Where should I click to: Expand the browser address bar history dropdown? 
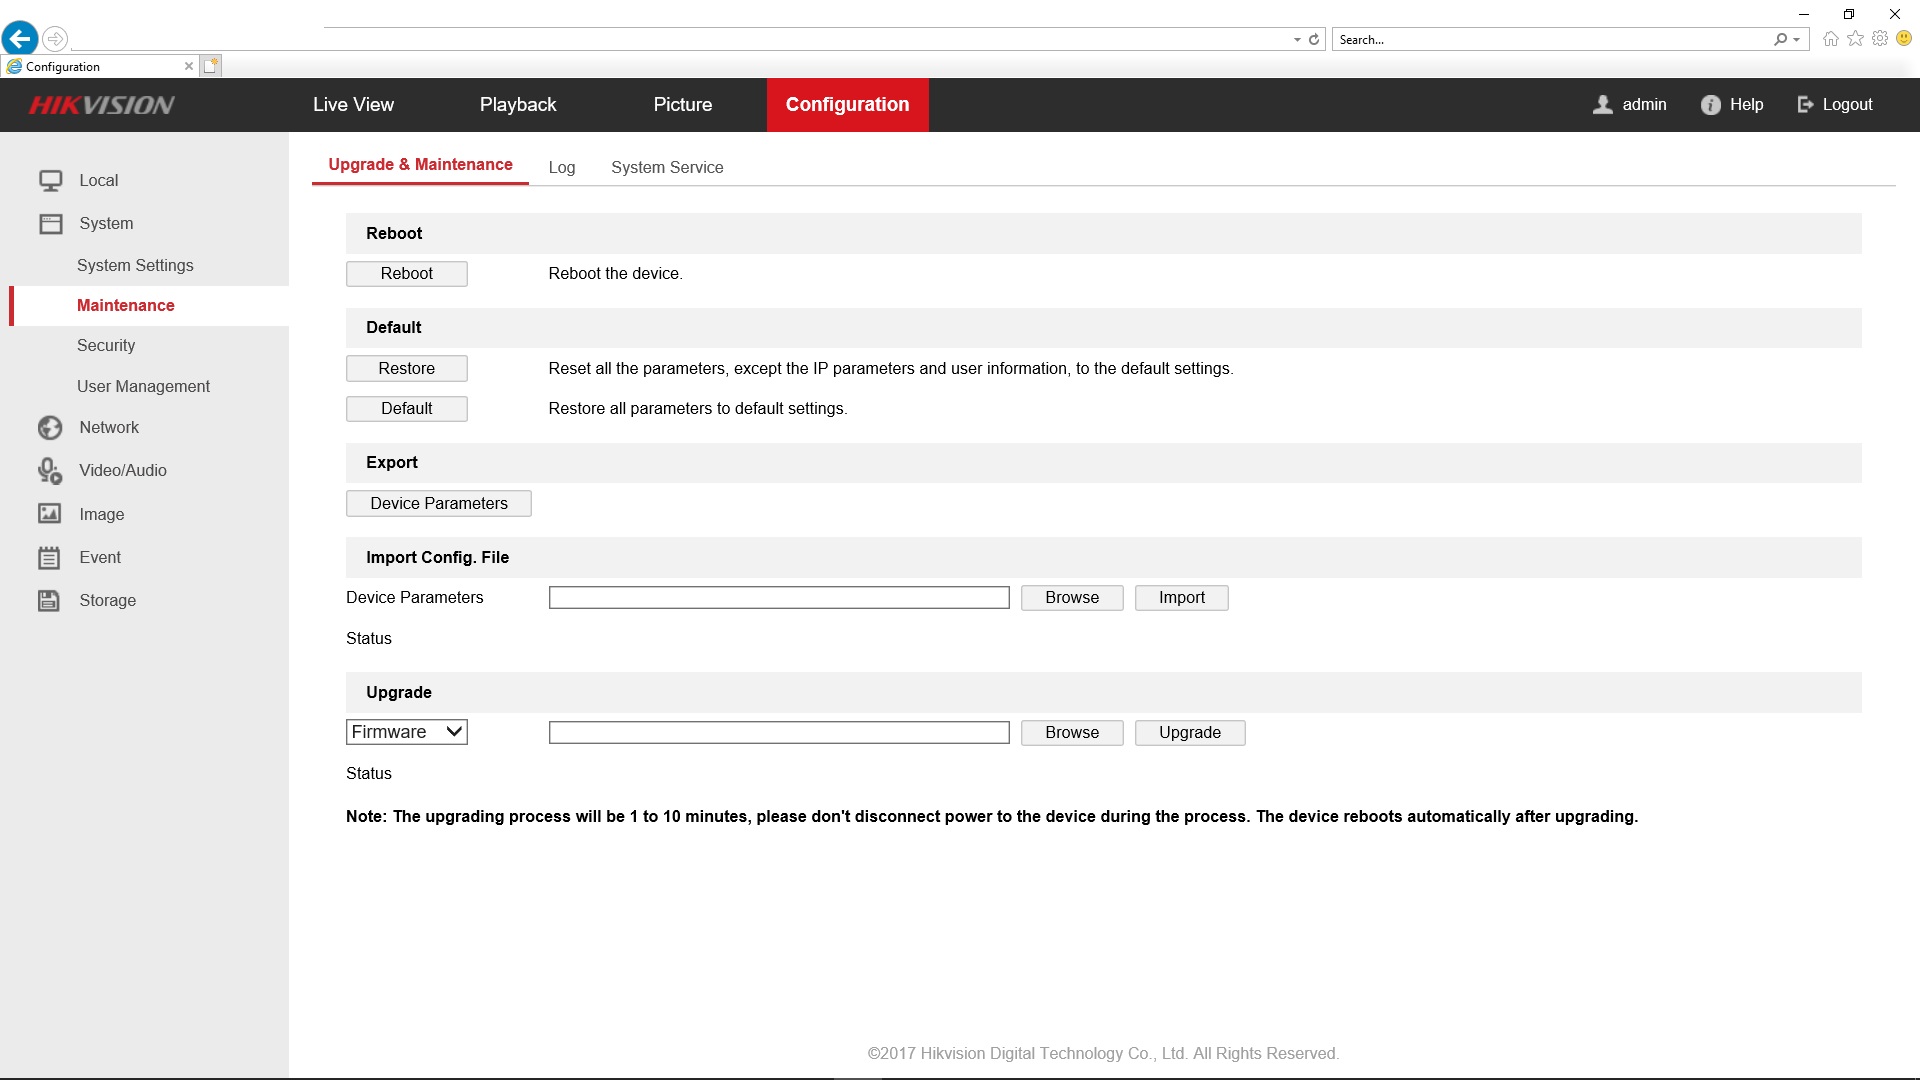[1297, 40]
